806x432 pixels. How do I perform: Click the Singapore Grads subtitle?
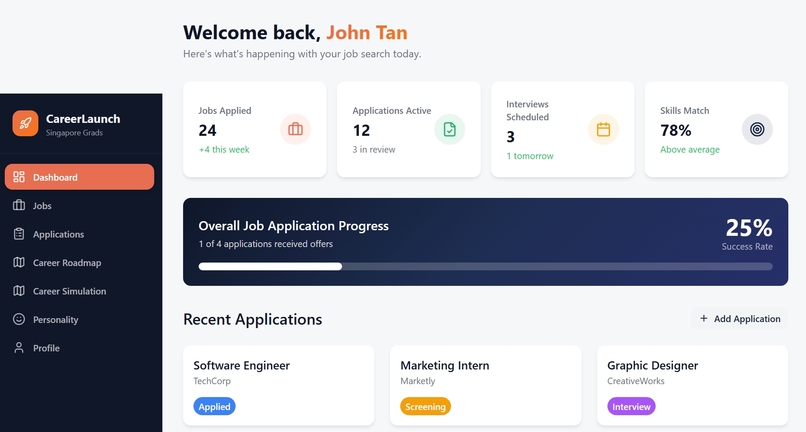[74, 133]
